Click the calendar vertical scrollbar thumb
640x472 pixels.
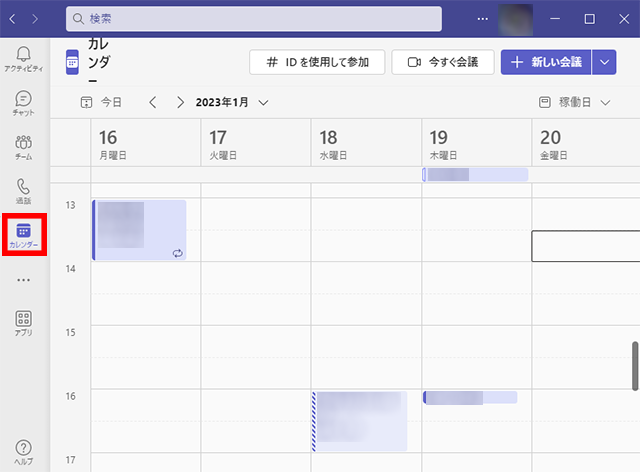[634, 365]
